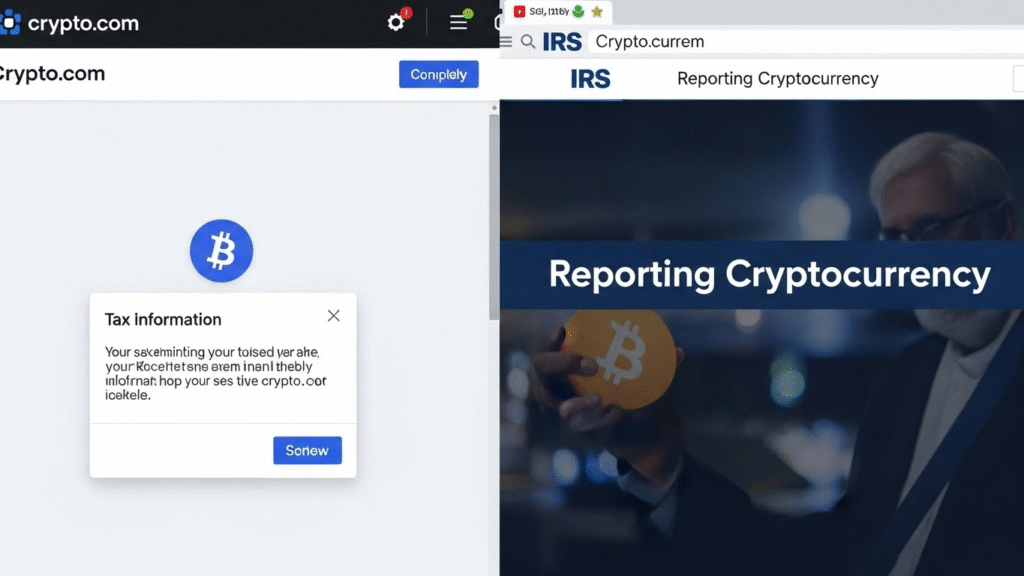Click the Reporting Cryptocurrency banner headline
The width and height of the screenshot is (1024, 576).
(766, 273)
